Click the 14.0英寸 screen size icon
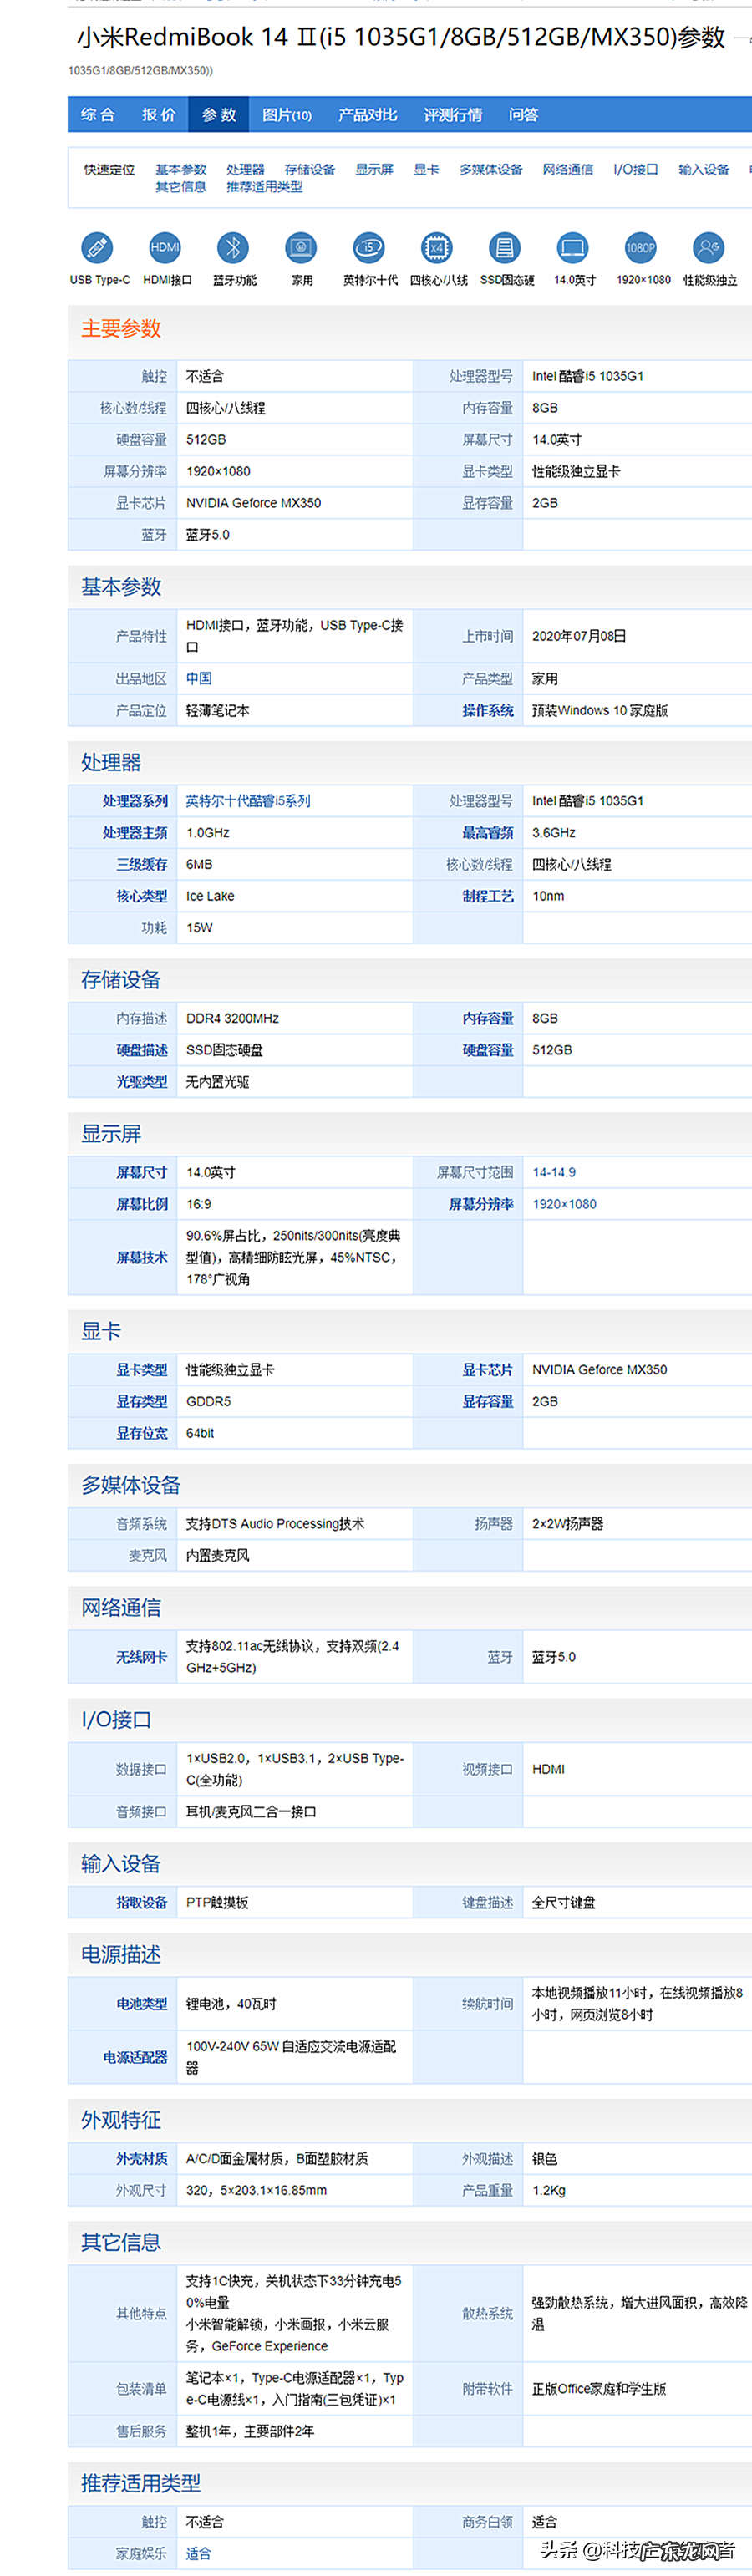 573,247
